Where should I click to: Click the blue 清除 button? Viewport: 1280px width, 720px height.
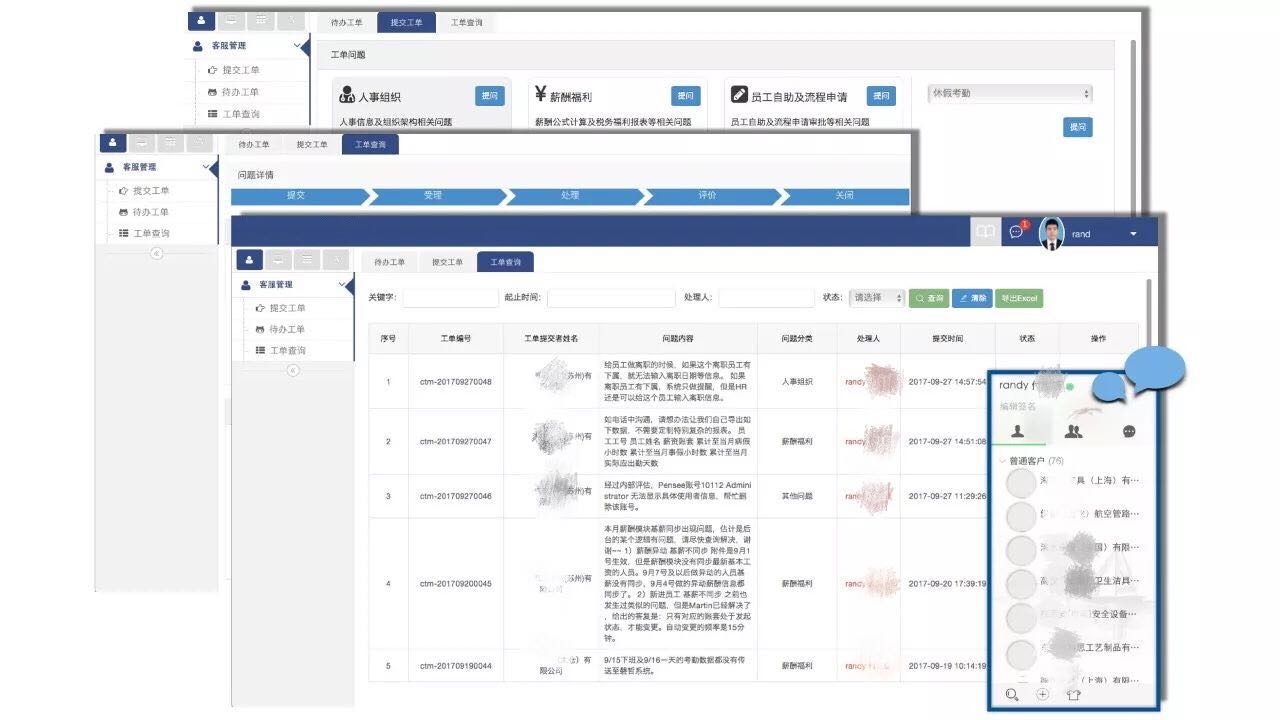(972, 298)
